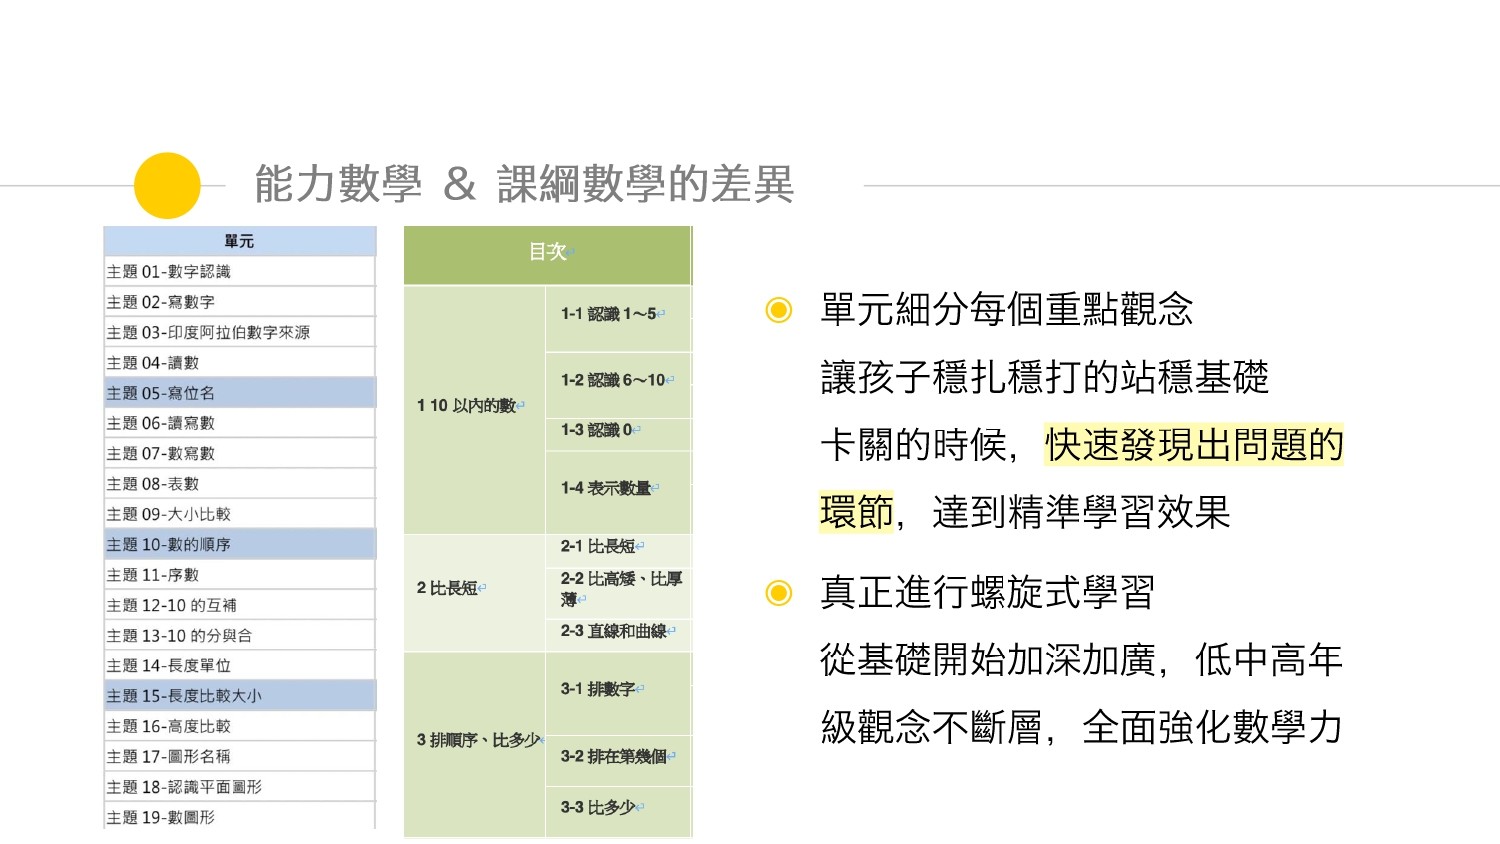Click section cell 2-1 比長短
Image resolution: width=1500 pixels, height=844 pixels.
pos(619,549)
